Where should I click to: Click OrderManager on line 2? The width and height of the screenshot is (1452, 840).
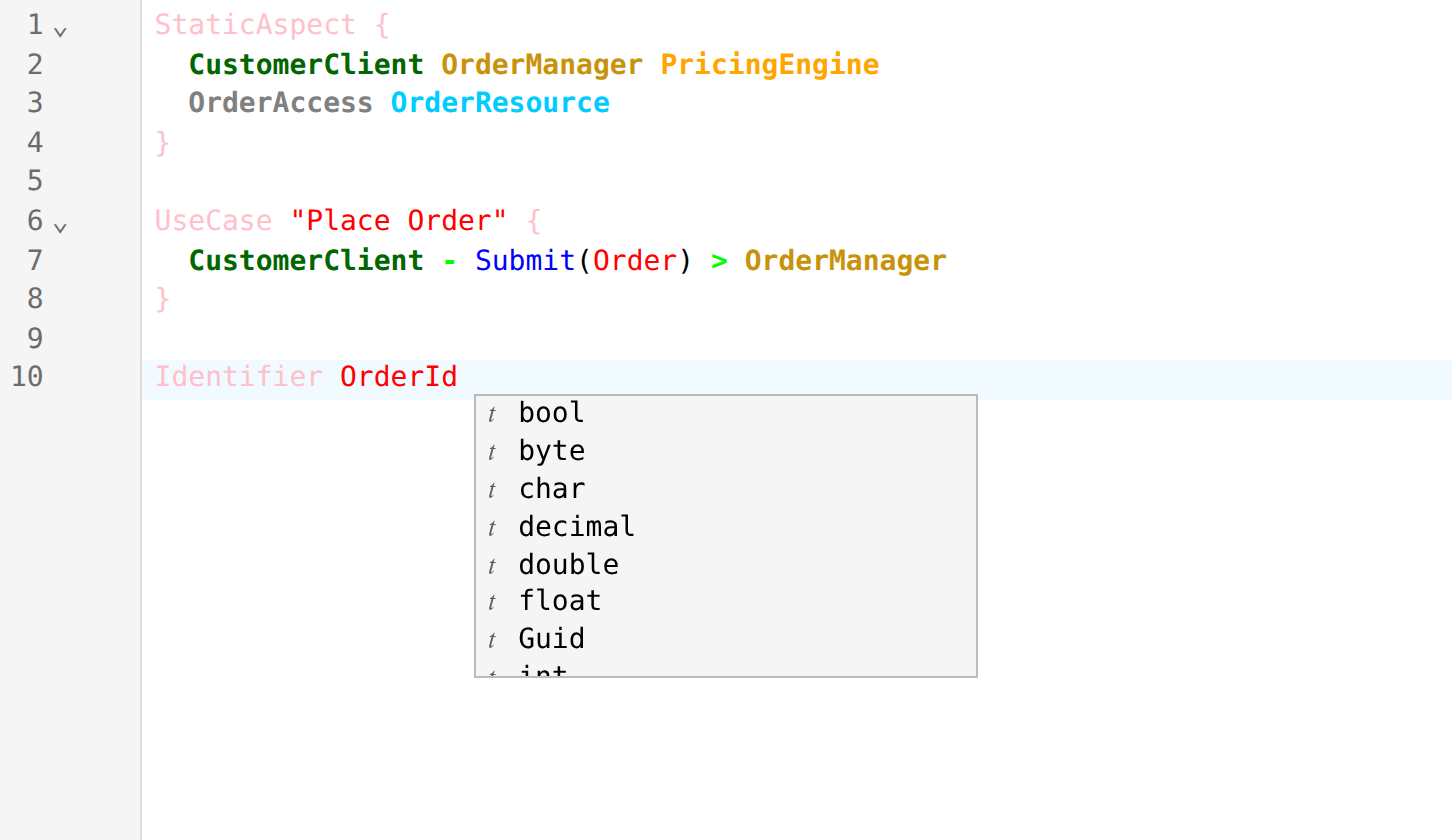coord(542,64)
